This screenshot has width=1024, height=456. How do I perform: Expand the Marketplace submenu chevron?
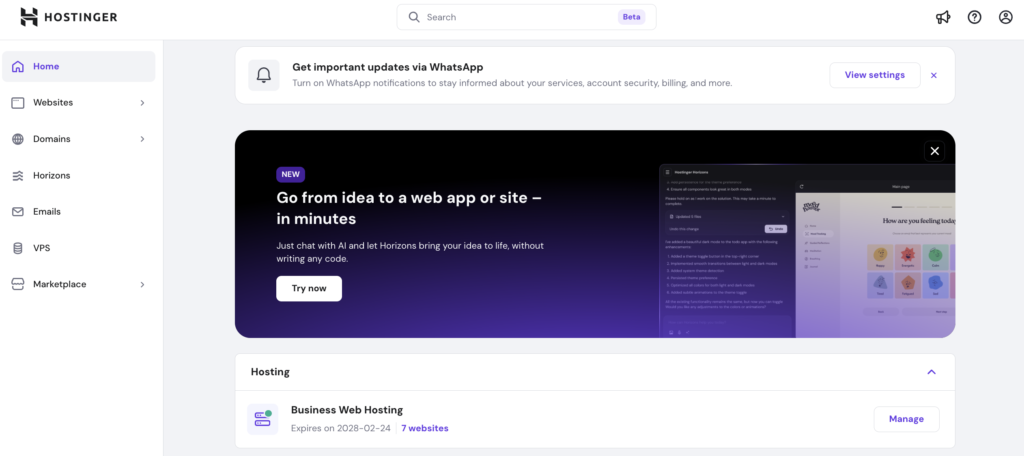pos(142,284)
